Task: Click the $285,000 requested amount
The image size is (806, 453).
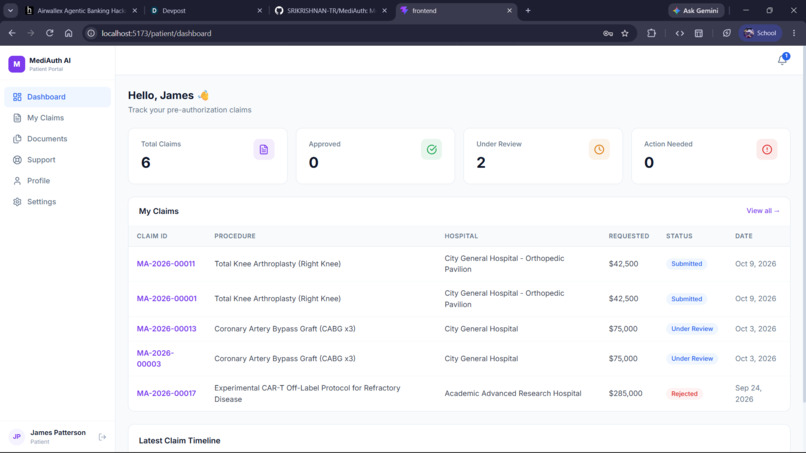Action: click(x=625, y=393)
